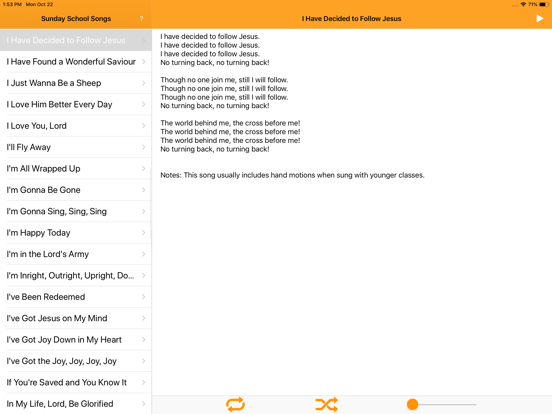Tap chevron beside I Have Found a Wonderful Saviour

(144, 62)
